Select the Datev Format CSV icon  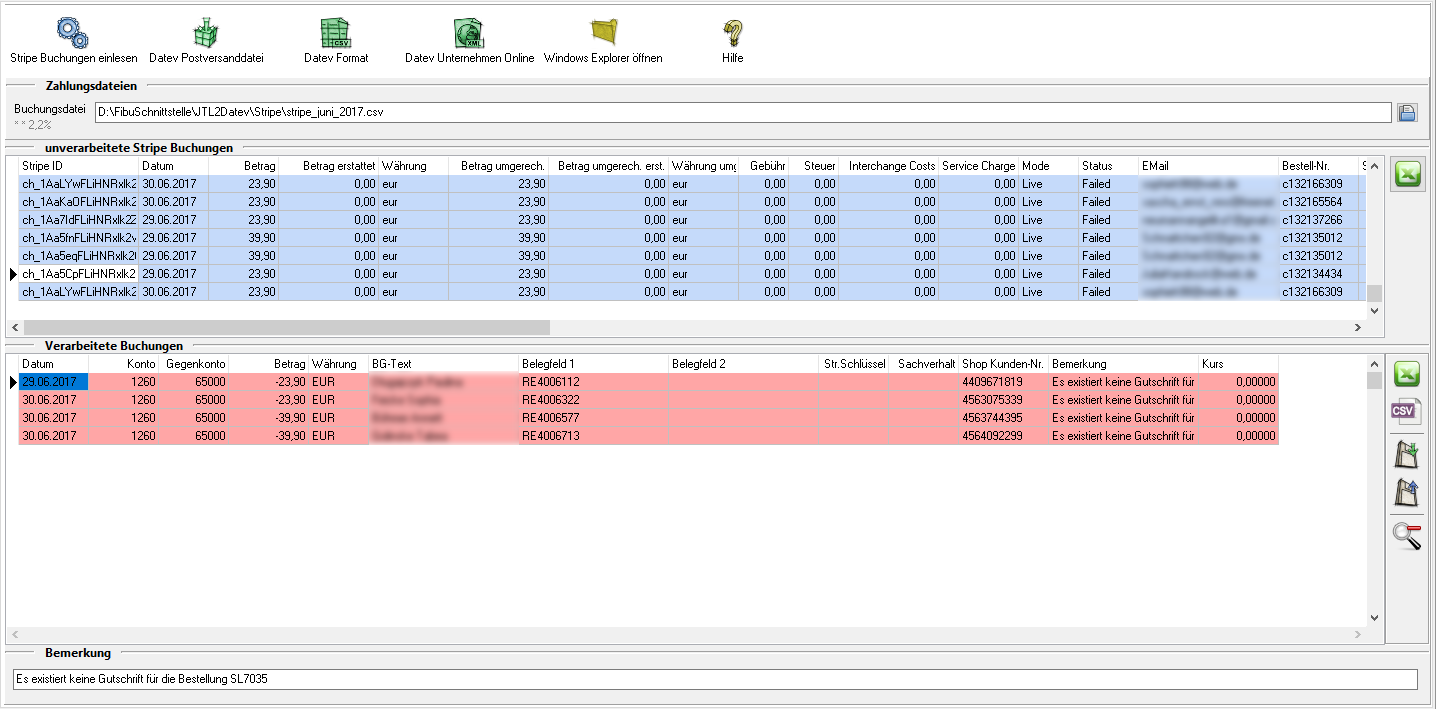tap(335, 33)
